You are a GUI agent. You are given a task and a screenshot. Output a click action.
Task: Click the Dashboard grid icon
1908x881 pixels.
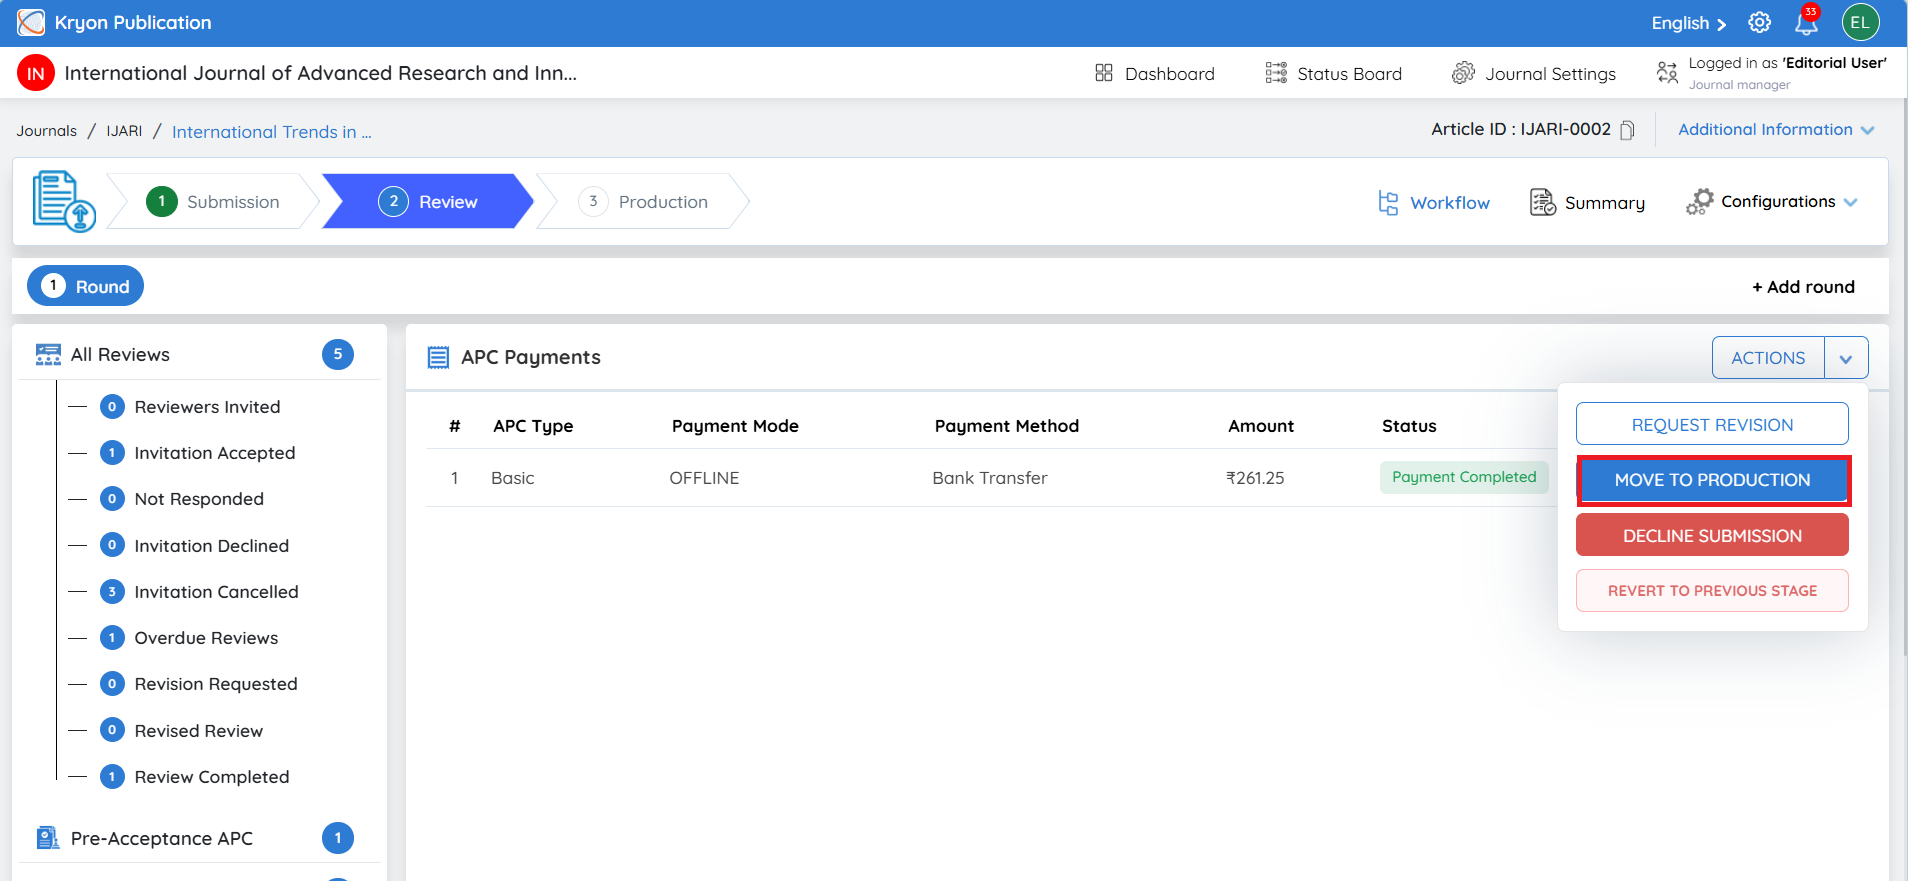click(x=1104, y=73)
